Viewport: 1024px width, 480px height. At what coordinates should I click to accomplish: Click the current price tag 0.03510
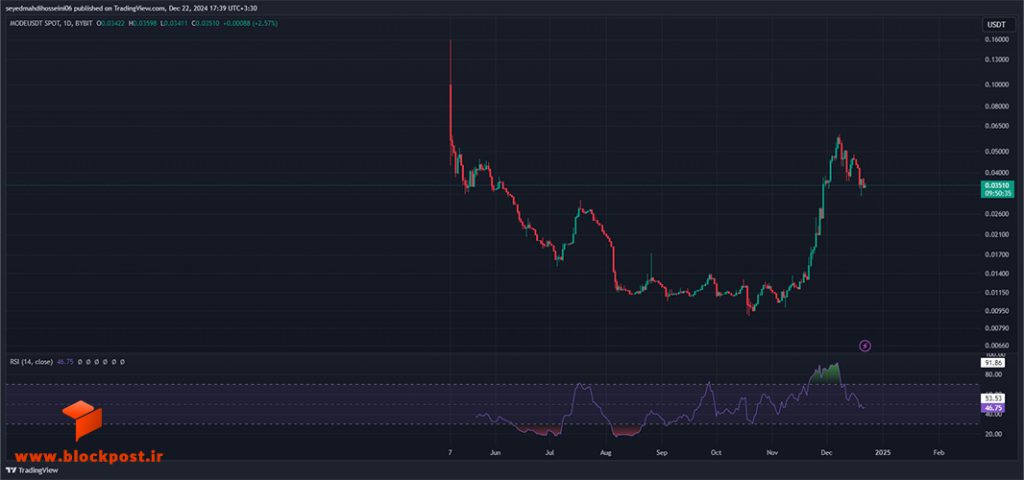click(997, 185)
